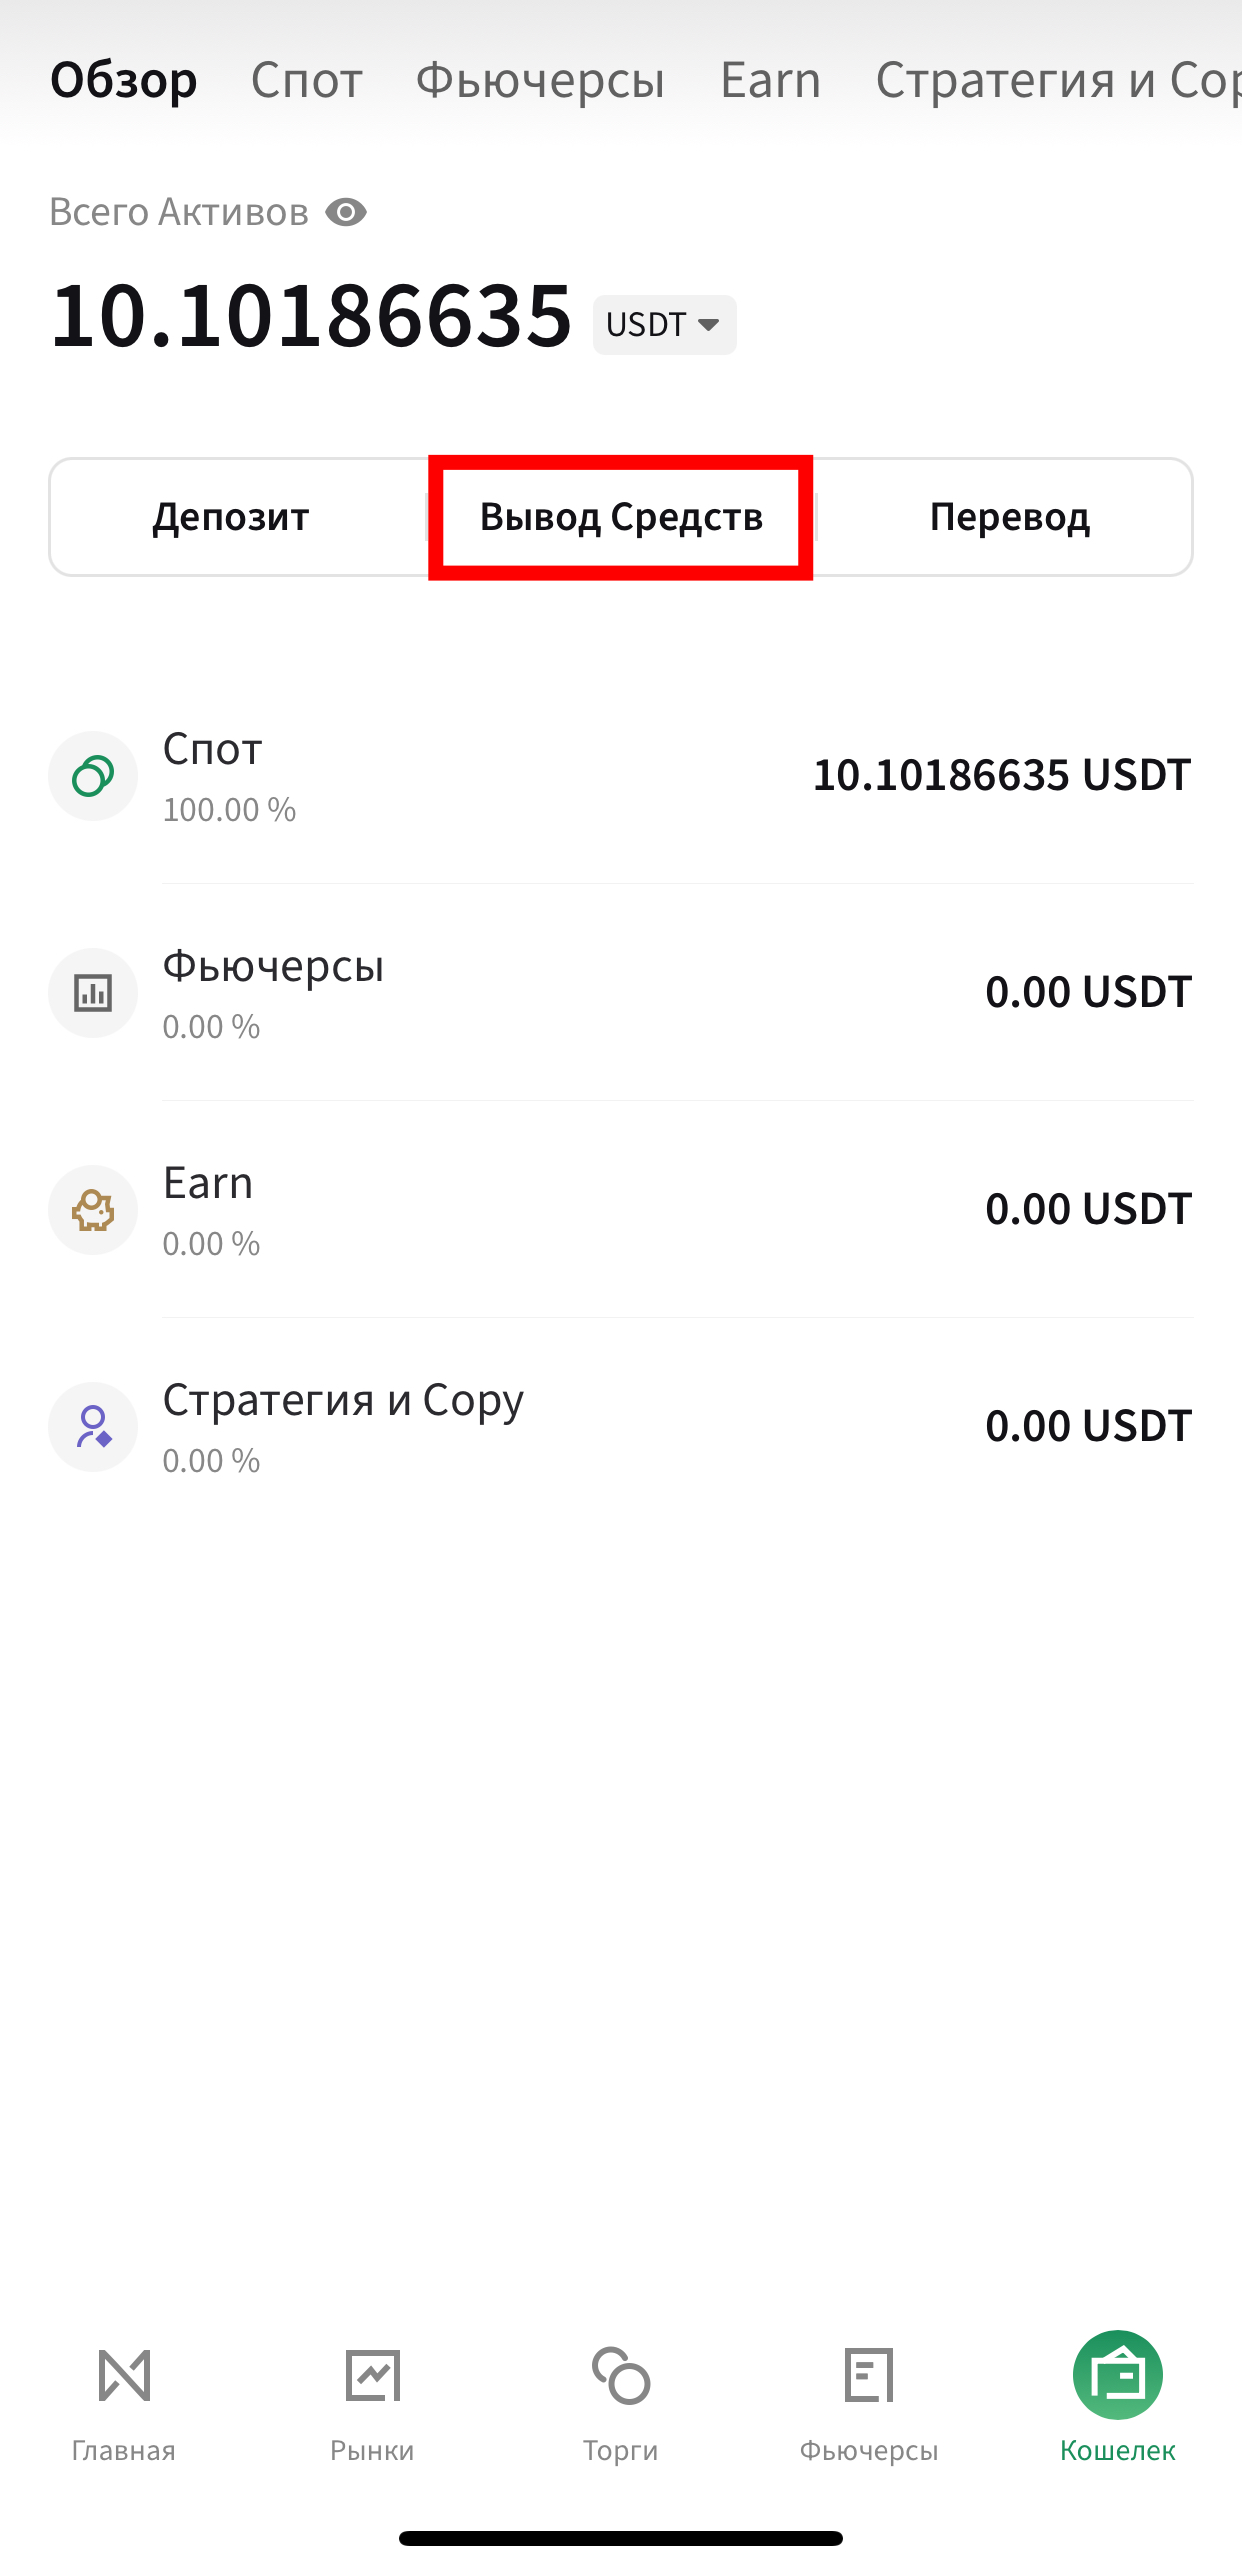Tap the Вывод Средств button
Image resolution: width=1242 pixels, height=2570 pixels.
[621, 517]
